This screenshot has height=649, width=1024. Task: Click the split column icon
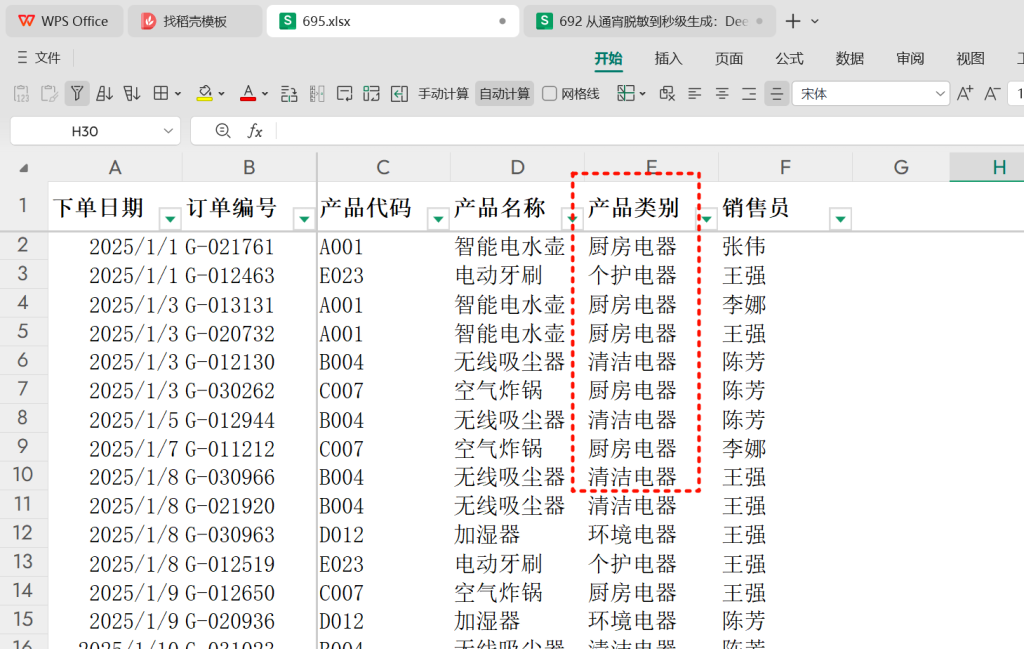click(x=317, y=94)
